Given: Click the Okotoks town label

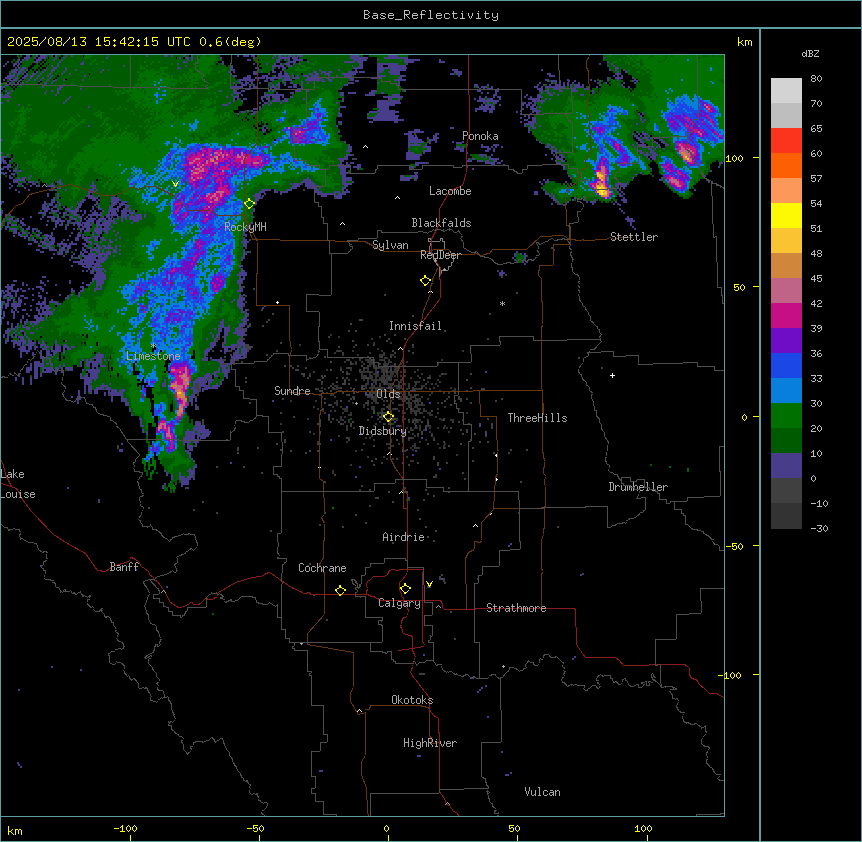Looking at the screenshot, I should click(x=412, y=700).
